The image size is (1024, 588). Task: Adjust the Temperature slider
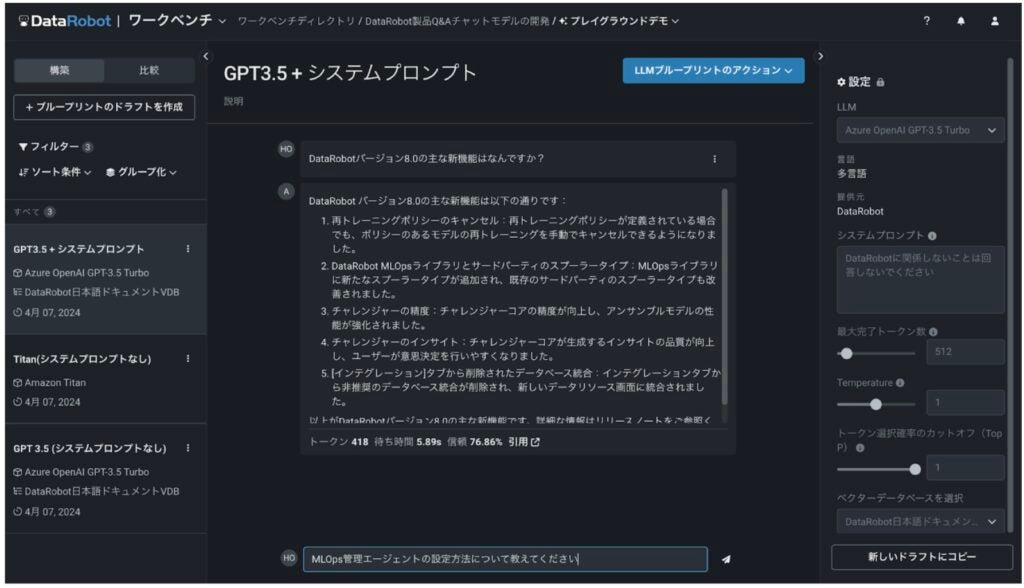pyautogui.click(x=877, y=403)
